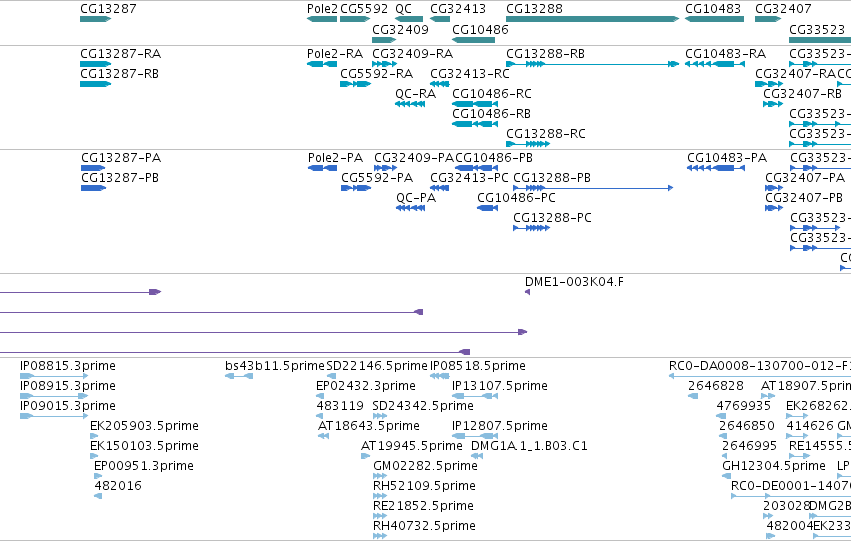This screenshot has height=541, width=851.
Task: Select the CG32409 gene
Action: tap(384, 40)
